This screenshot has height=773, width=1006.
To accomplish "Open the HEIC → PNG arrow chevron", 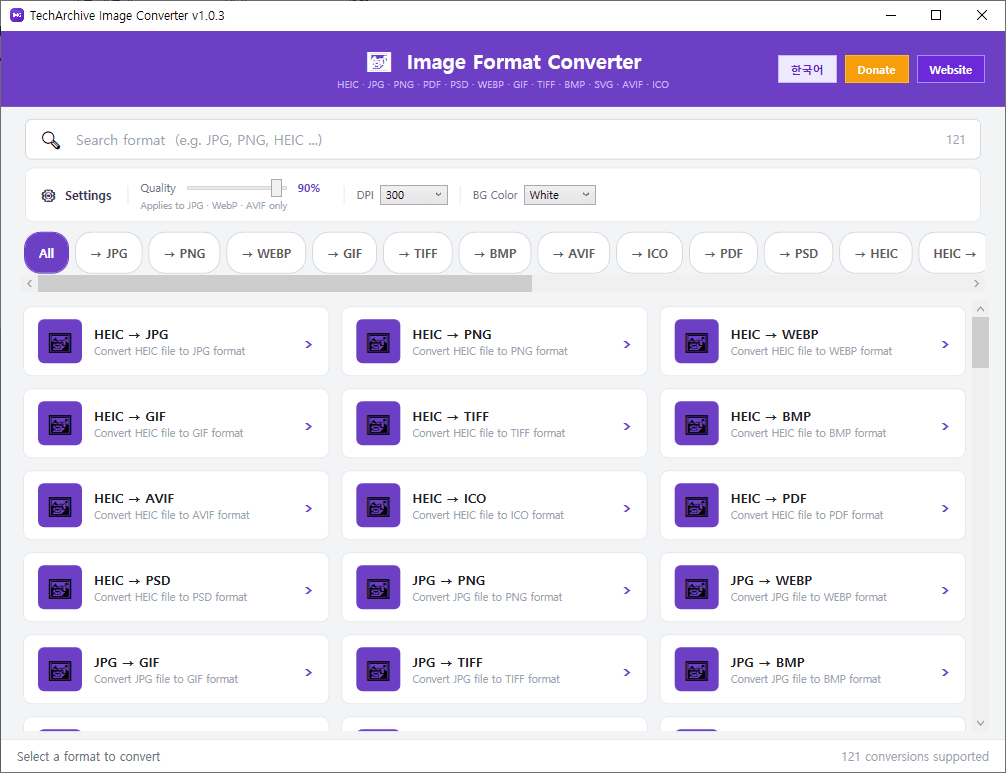I will (x=627, y=343).
